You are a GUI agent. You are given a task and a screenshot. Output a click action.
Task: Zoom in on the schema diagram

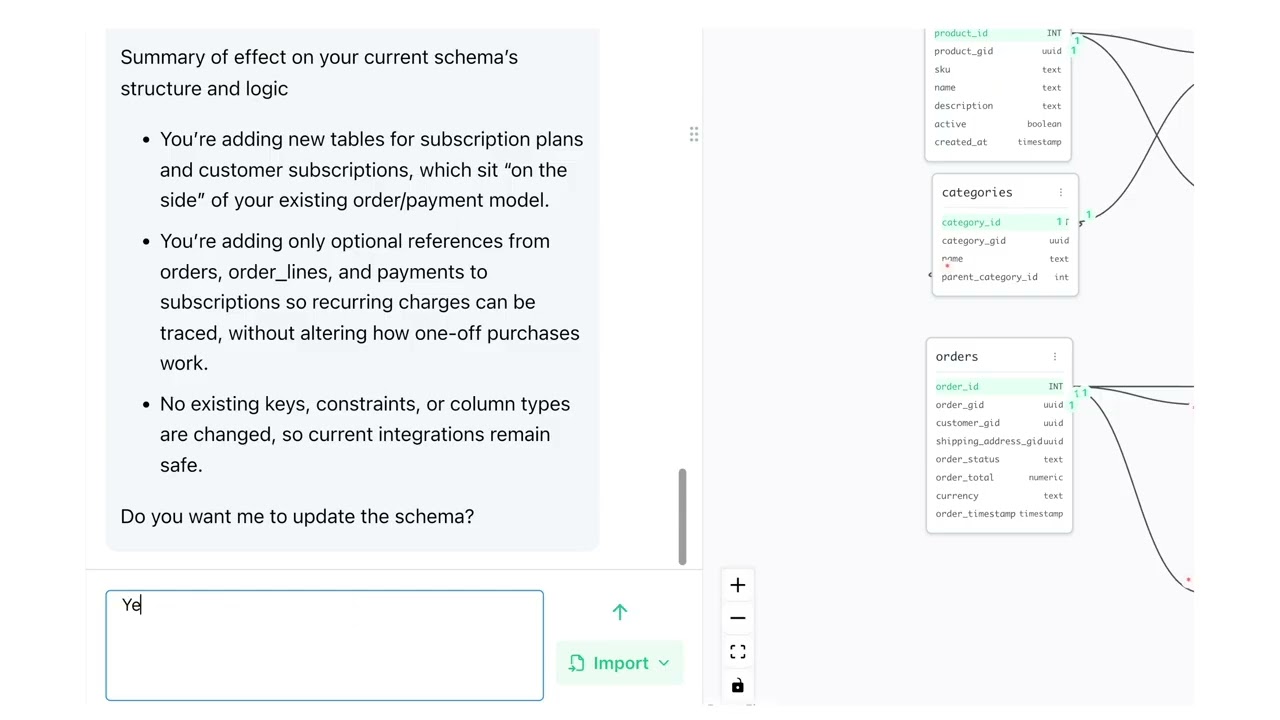(x=738, y=585)
